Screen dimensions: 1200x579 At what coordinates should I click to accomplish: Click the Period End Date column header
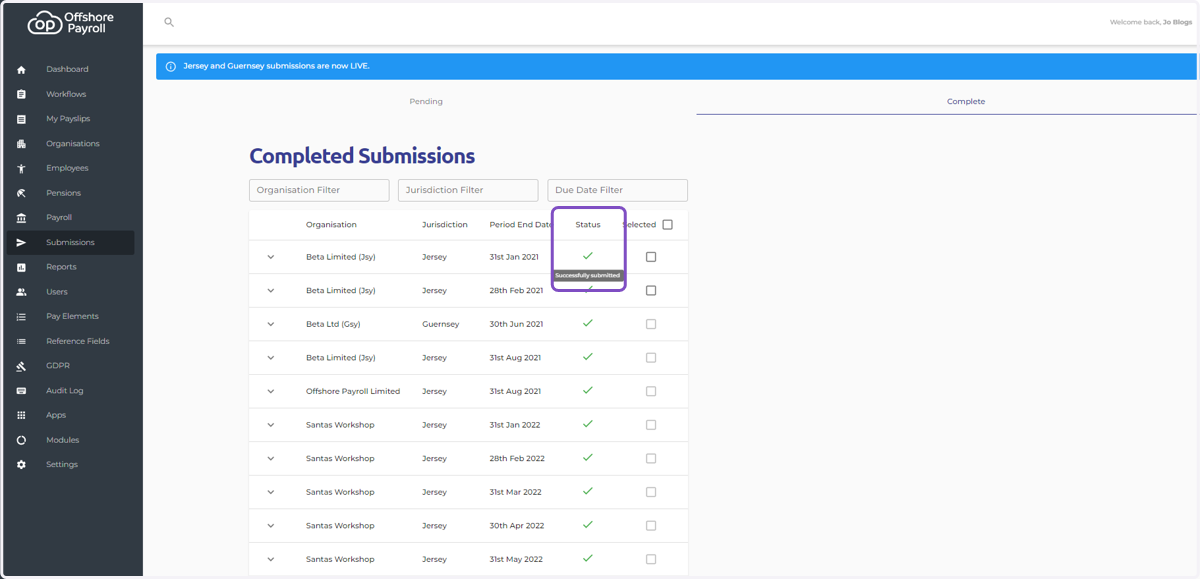[x=521, y=225]
